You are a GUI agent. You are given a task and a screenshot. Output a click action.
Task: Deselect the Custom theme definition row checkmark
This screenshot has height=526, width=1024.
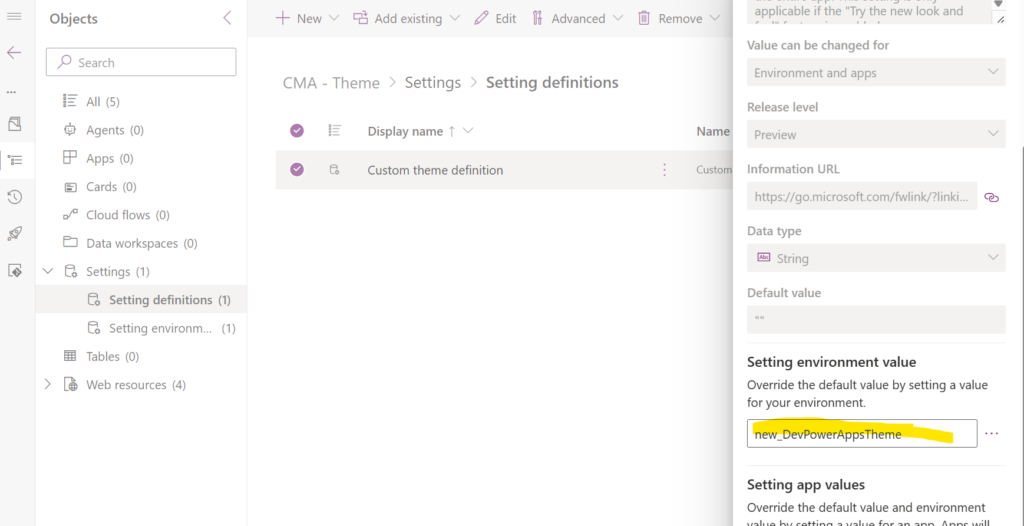(297, 170)
